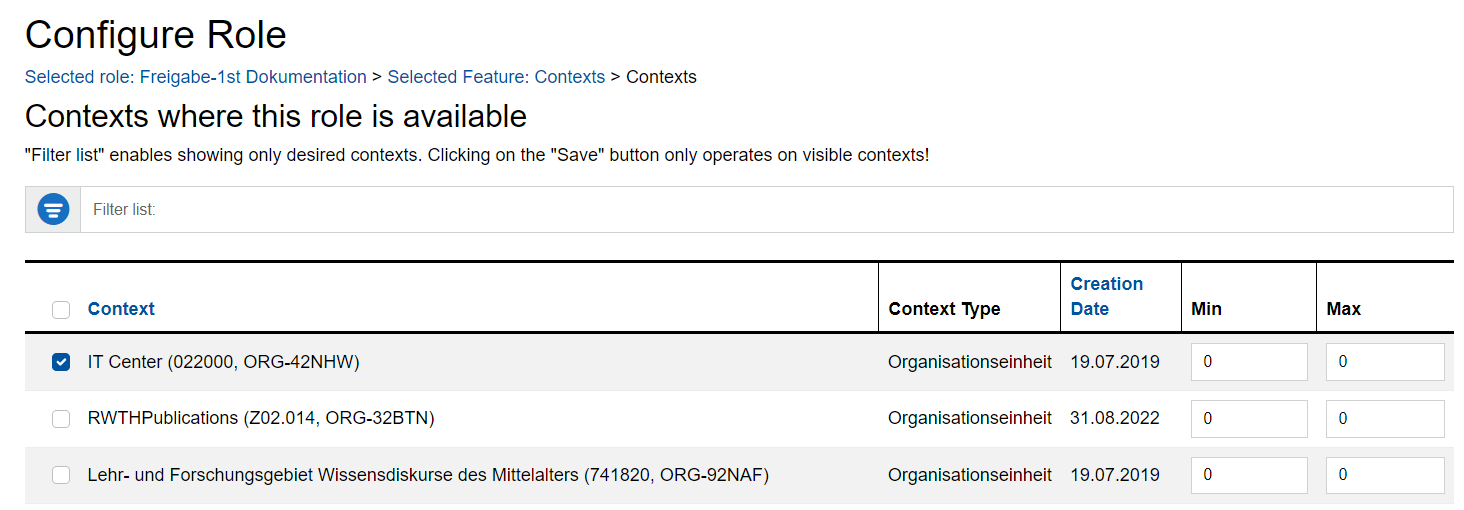This screenshot has height=510, width=1464.
Task: Click the Context Type column header
Action: [944, 309]
